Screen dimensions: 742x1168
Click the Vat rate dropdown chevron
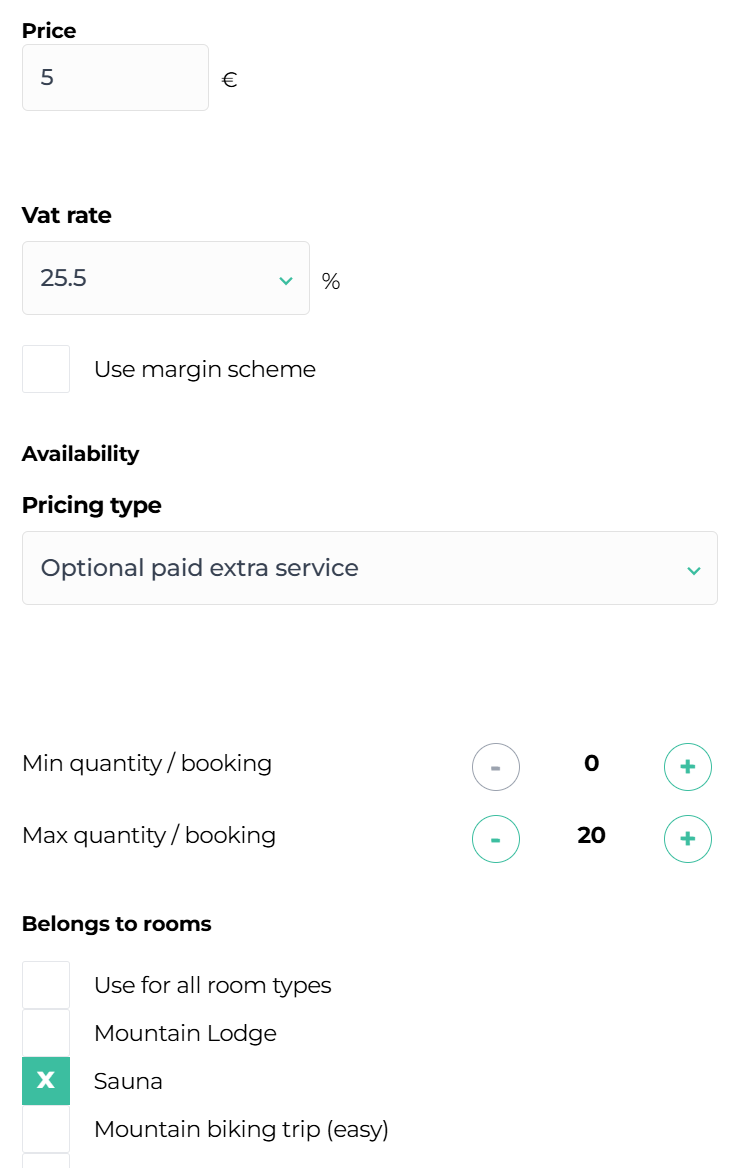286,280
